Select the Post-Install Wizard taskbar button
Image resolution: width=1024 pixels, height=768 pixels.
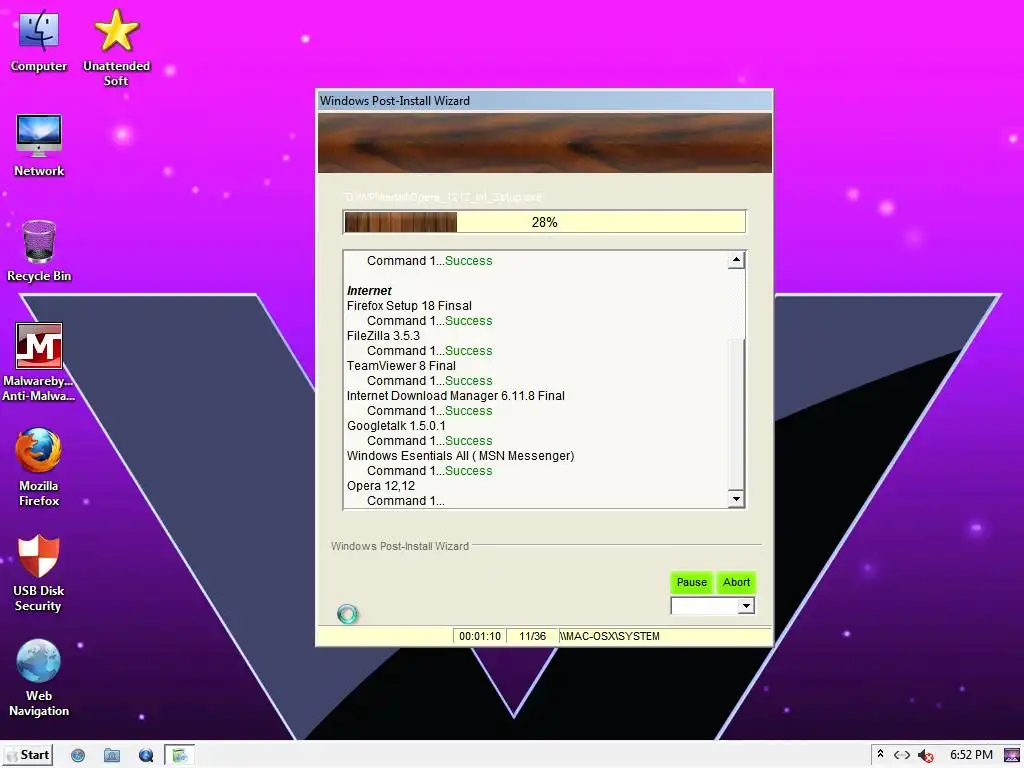point(179,756)
